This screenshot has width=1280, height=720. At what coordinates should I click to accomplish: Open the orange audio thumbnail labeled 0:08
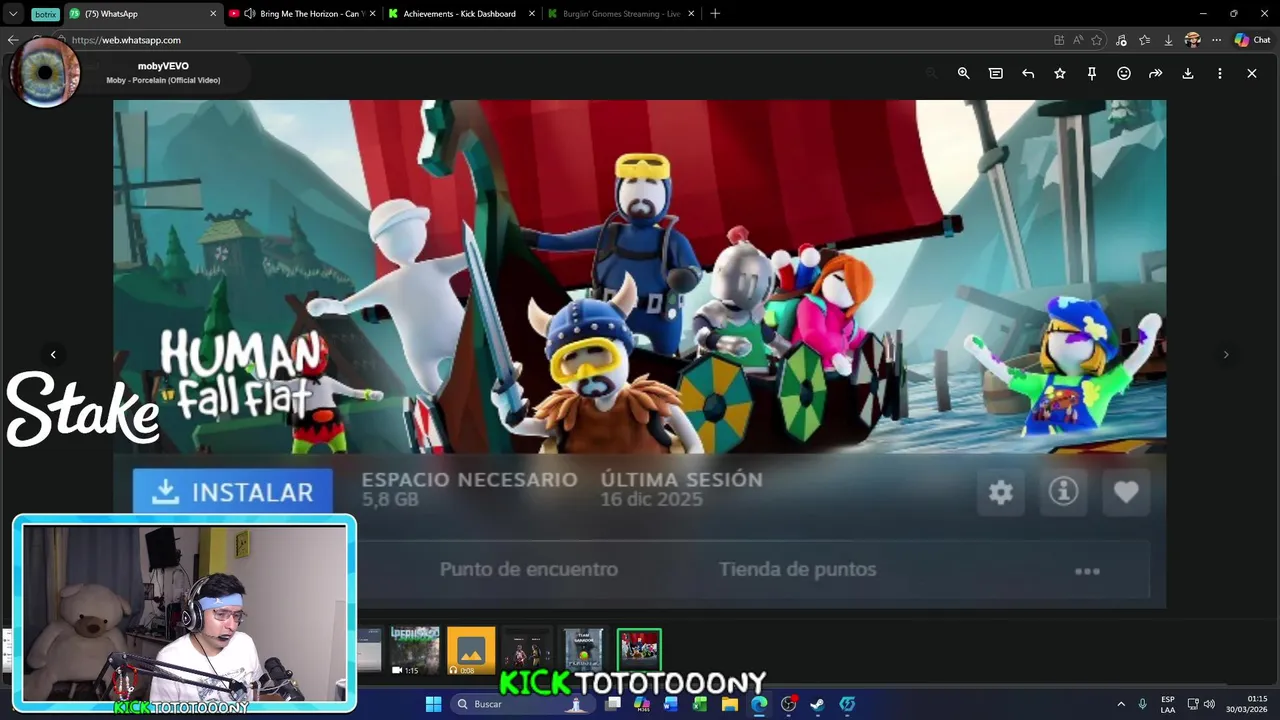(x=471, y=651)
